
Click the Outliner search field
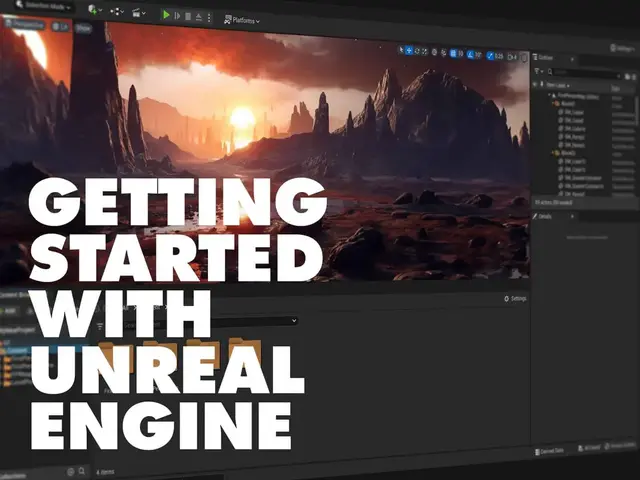(x=585, y=73)
